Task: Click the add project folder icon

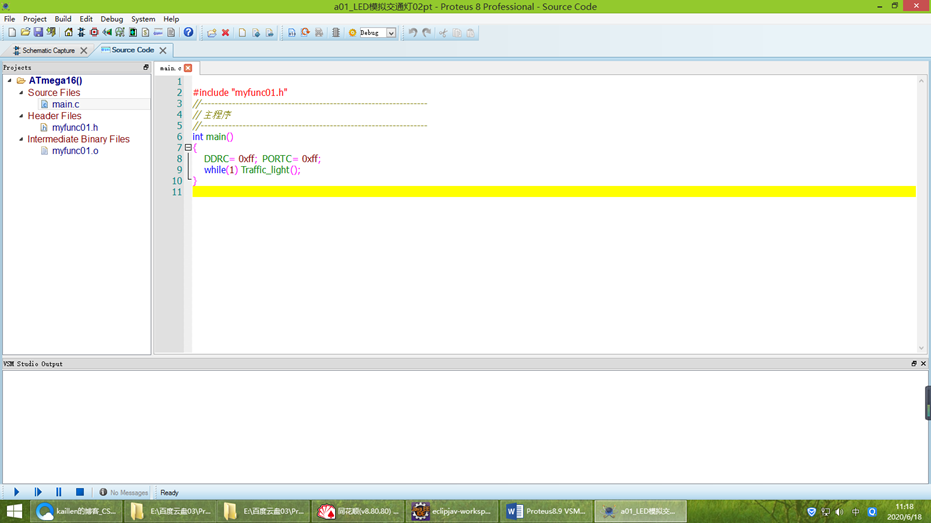Action: tap(211, 33)
